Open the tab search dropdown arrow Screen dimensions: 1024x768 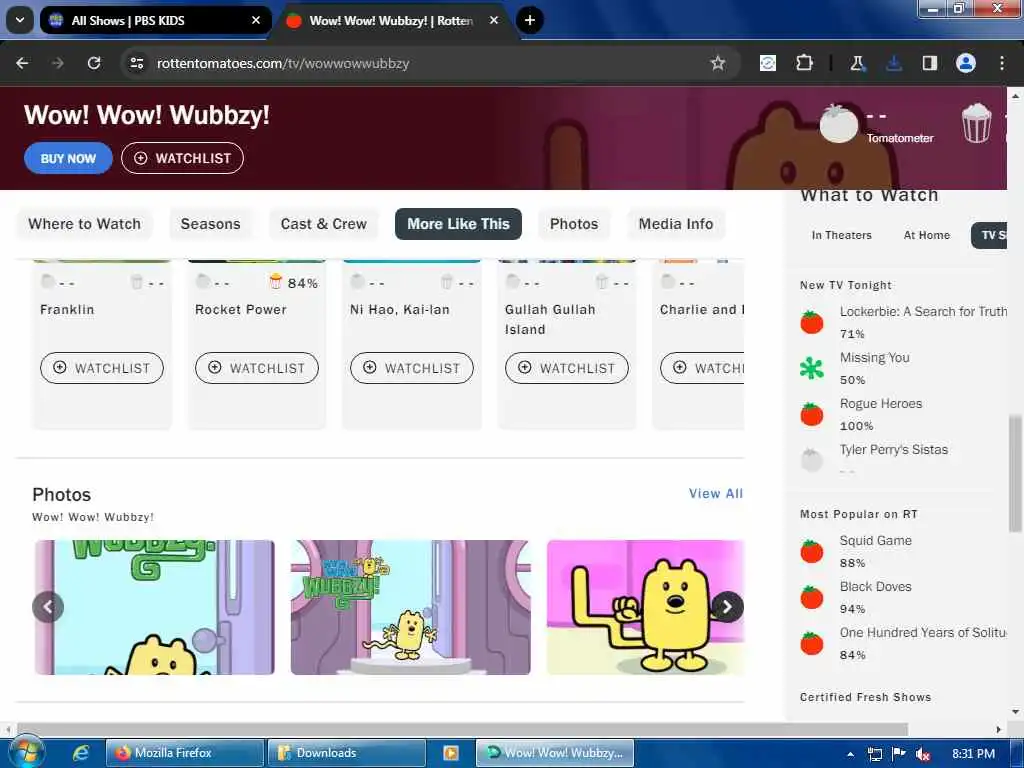[20, 20]
